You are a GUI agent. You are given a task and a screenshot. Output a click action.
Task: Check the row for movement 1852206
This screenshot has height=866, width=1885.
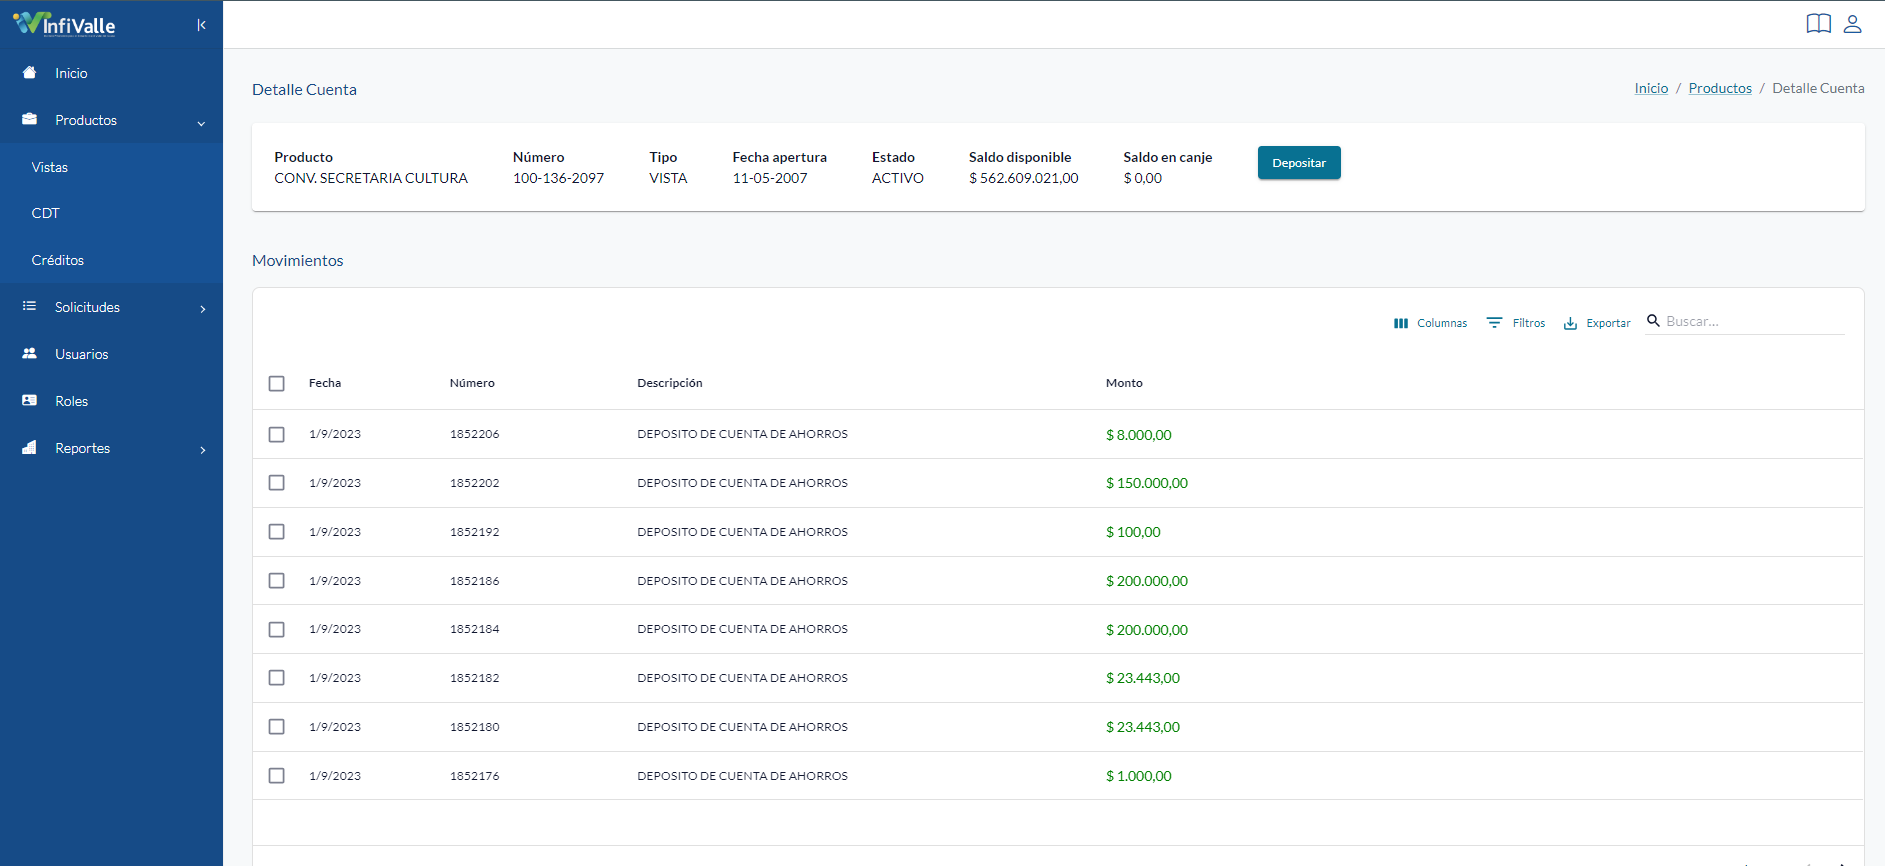277,435
